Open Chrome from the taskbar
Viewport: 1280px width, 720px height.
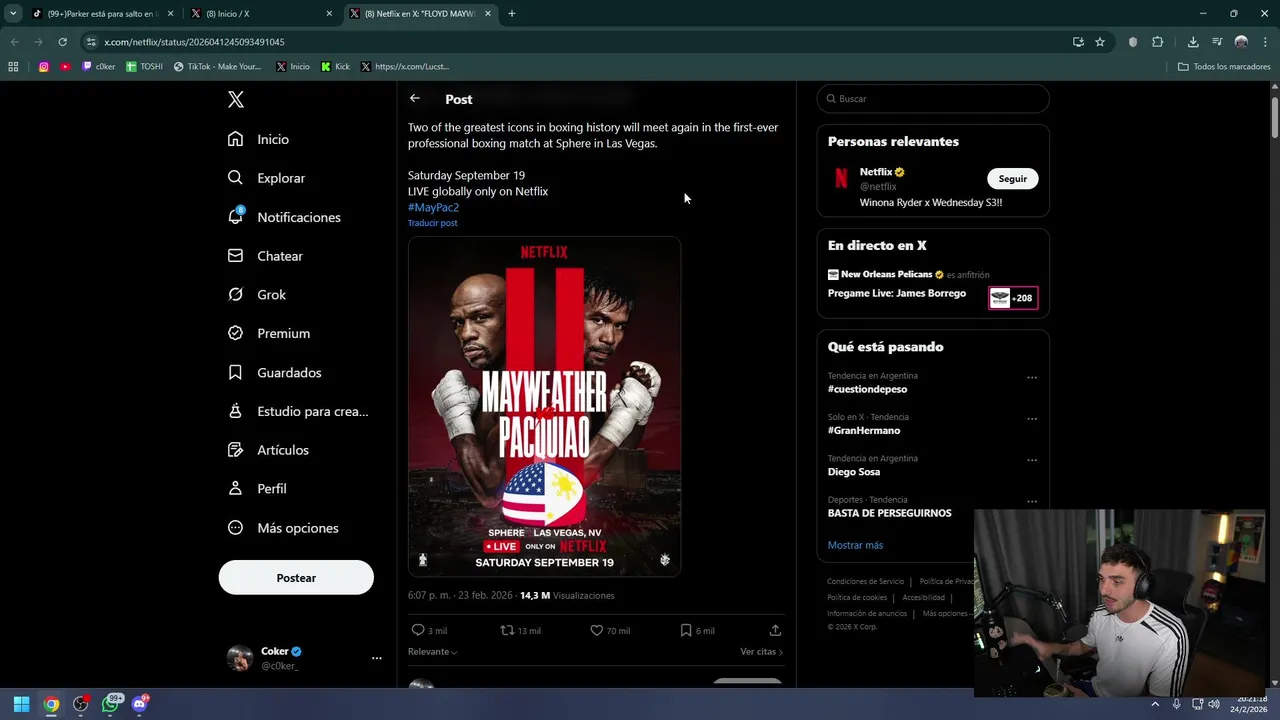[x=51, y=704]
